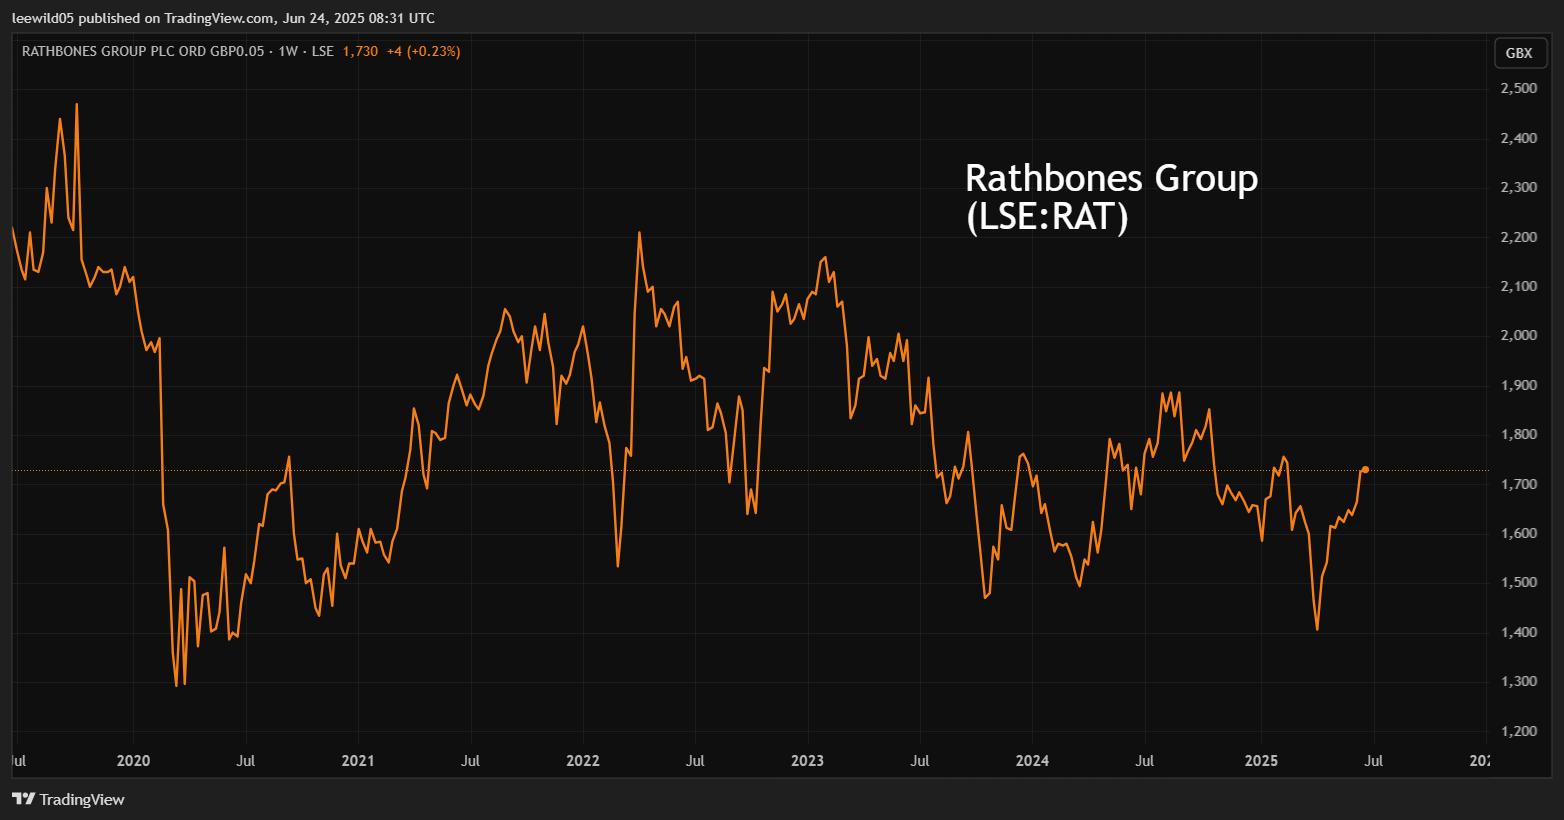The image size is (1564, 820).
Task: Click the +4 (+0.23%) change value
Action: point(423,51)
